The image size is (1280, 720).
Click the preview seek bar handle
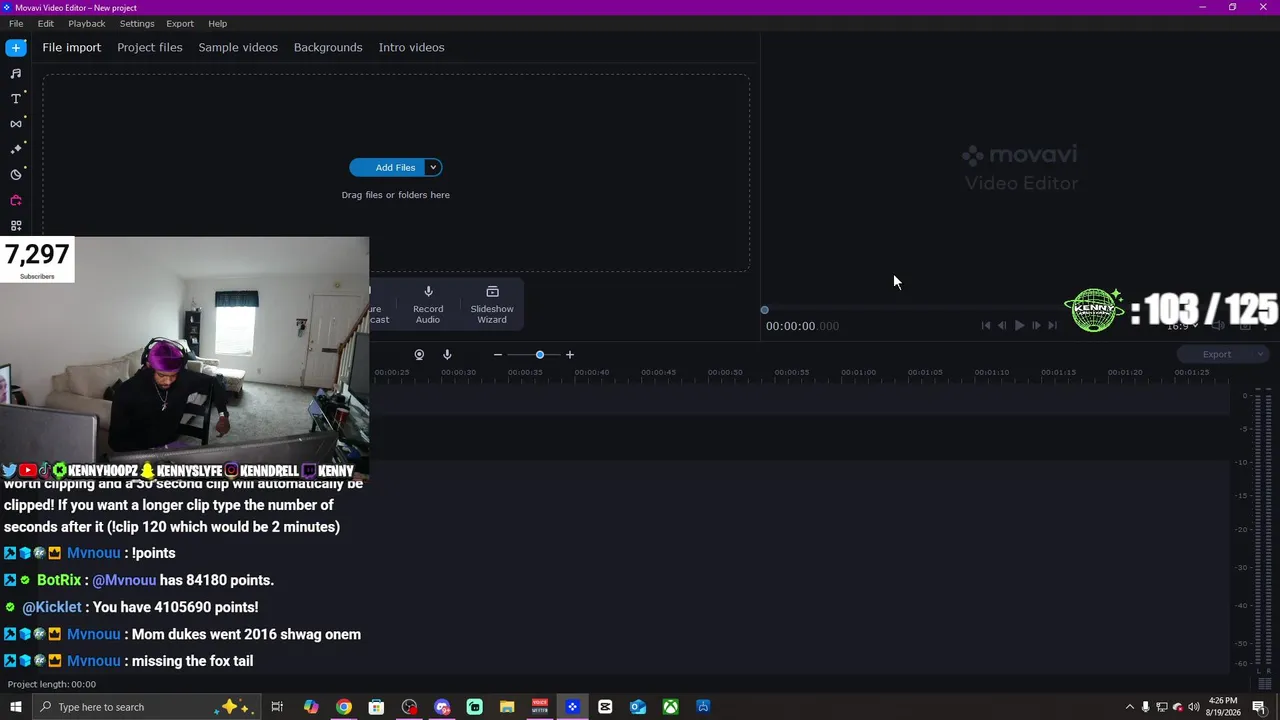(765, 310)
